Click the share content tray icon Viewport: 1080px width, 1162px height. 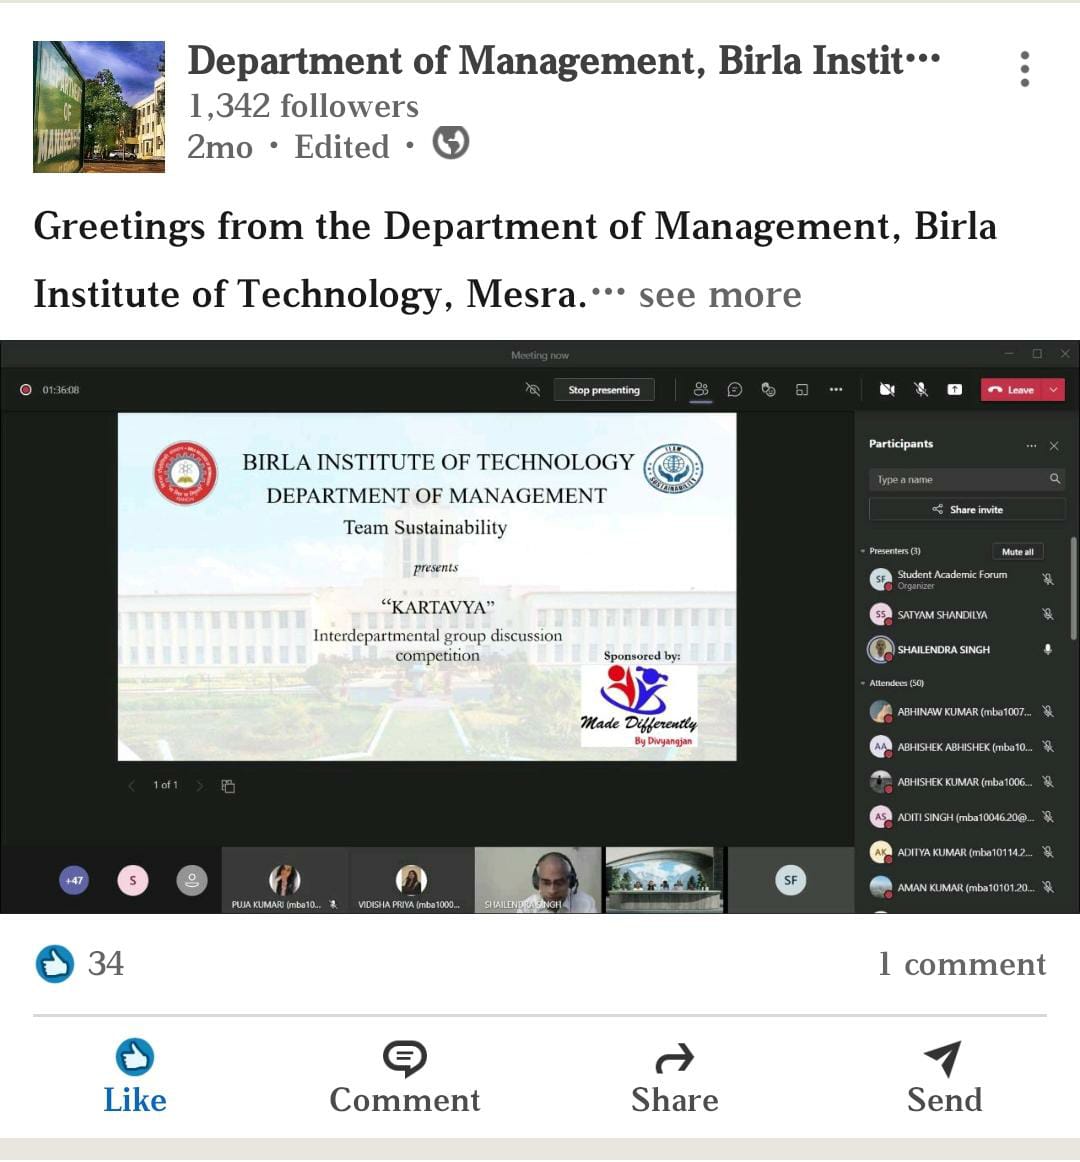pyautogui.click(x=954, y=390)
